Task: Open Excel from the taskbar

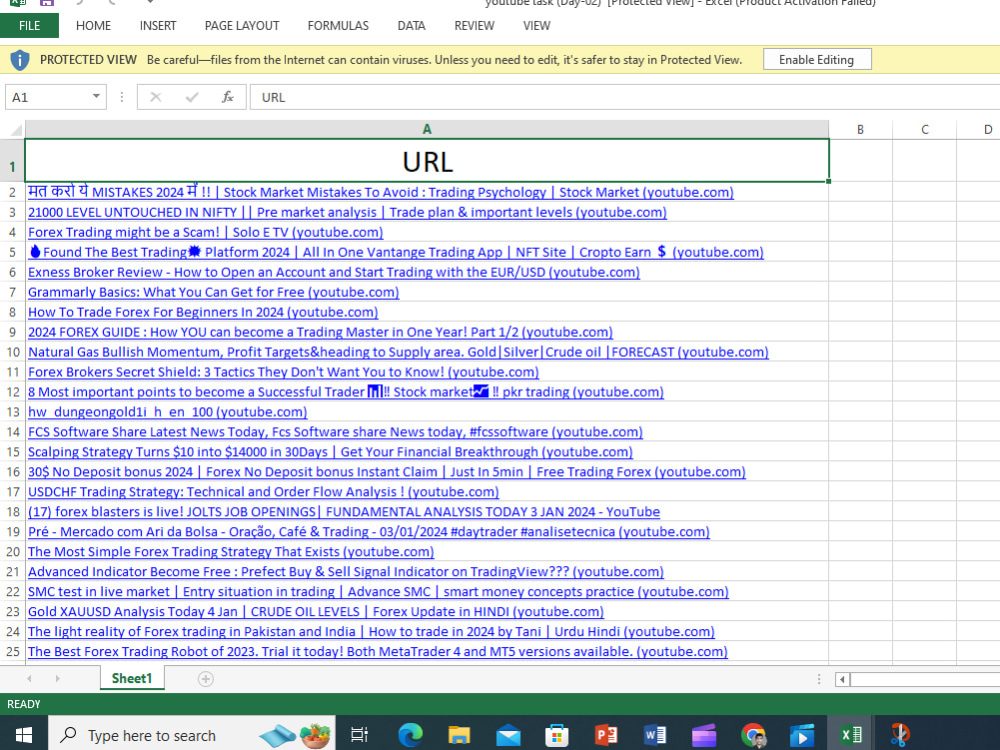Action: [849, 733]
